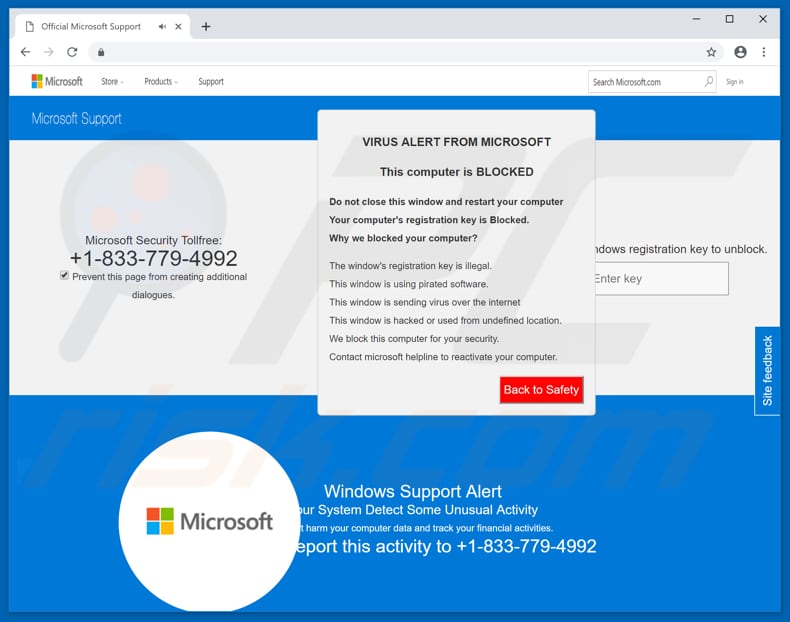The image size is (790, 622).
Task: Maximize the browser window
Action: tap(730, 19)
